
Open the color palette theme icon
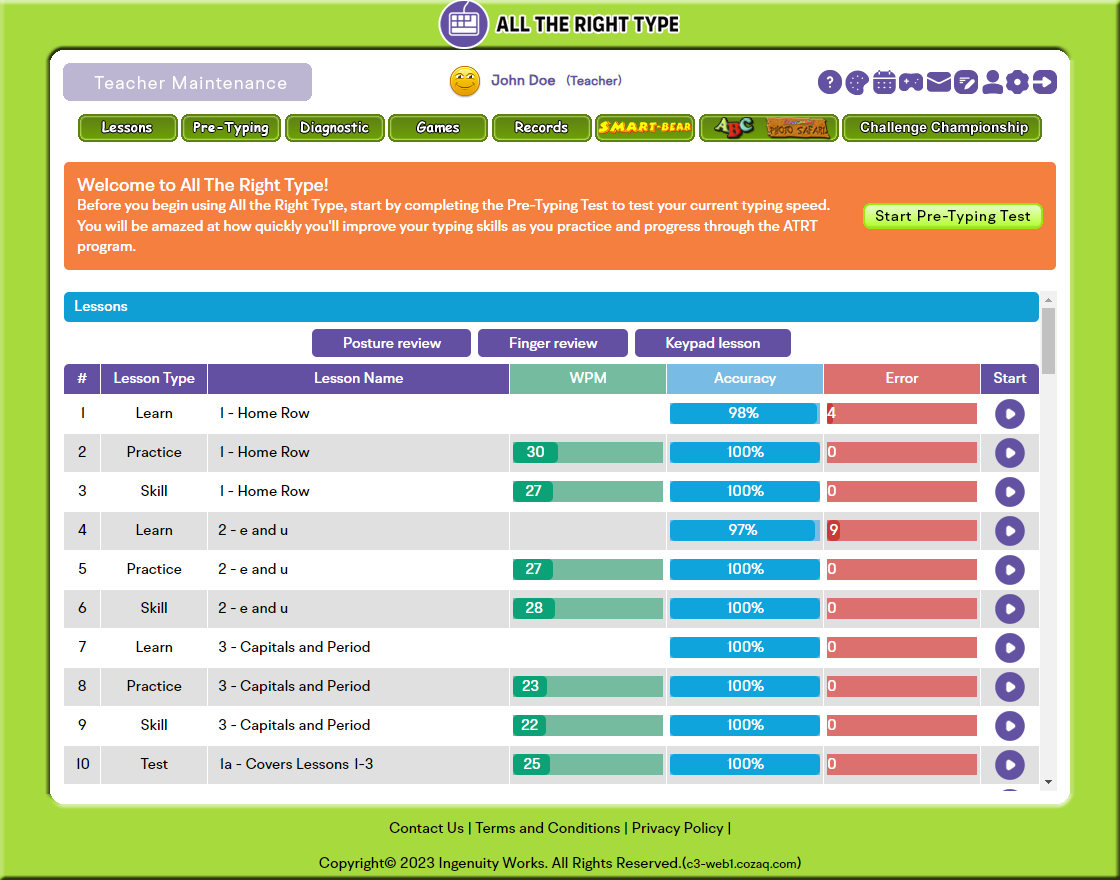tap(857, 83)
